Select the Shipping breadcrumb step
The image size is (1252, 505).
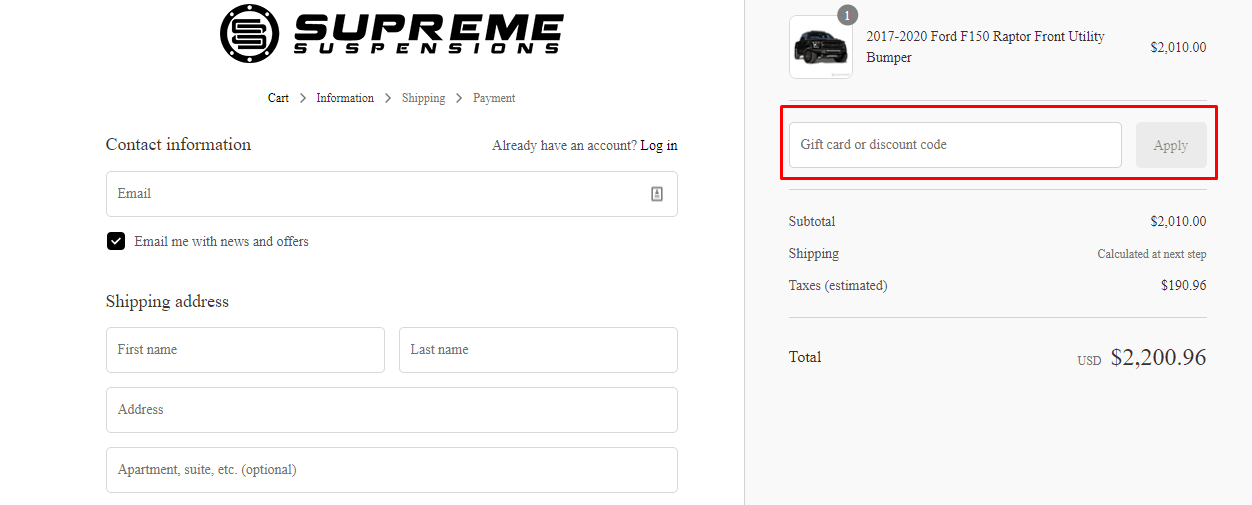(423, 98)
